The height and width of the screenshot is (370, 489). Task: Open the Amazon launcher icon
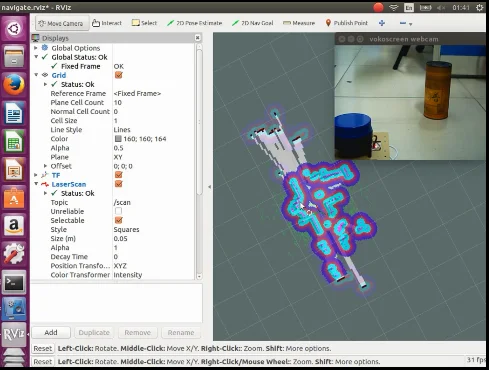coord(14,226)
